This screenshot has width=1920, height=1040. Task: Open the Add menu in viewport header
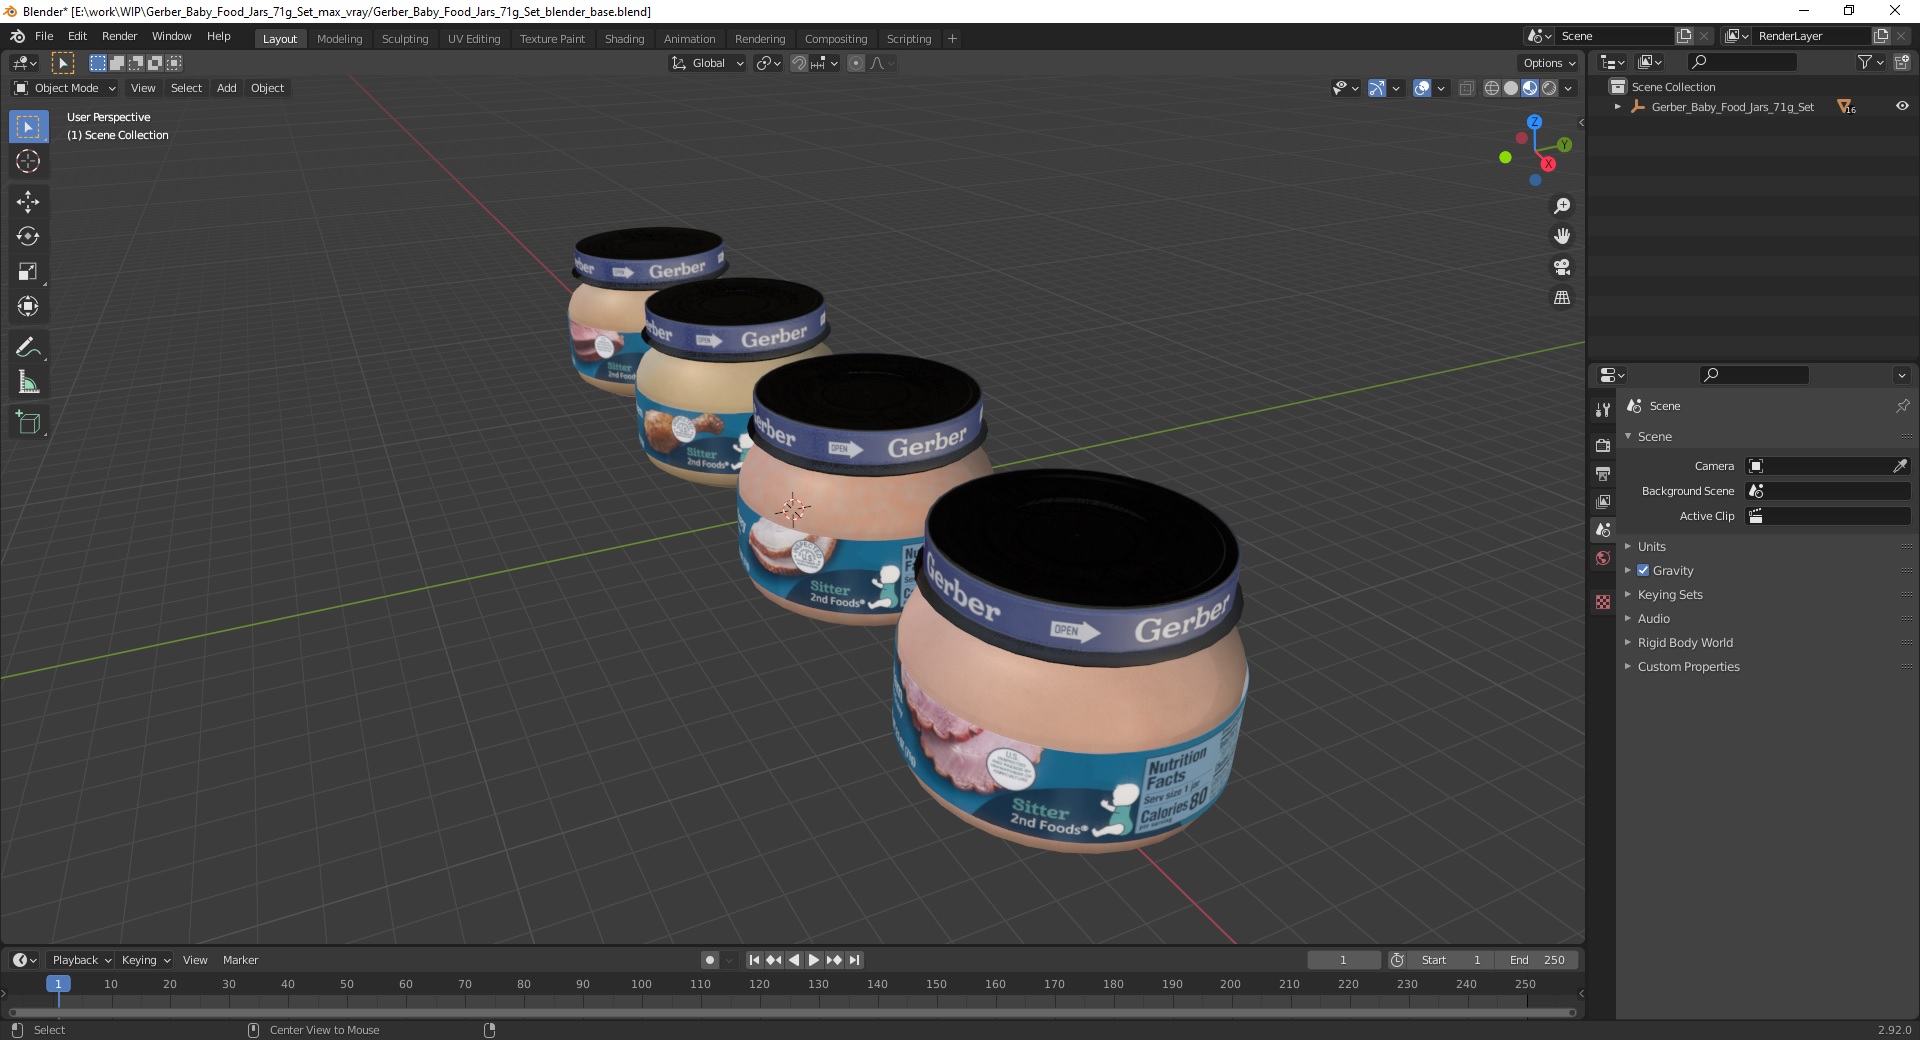(227, 88)
